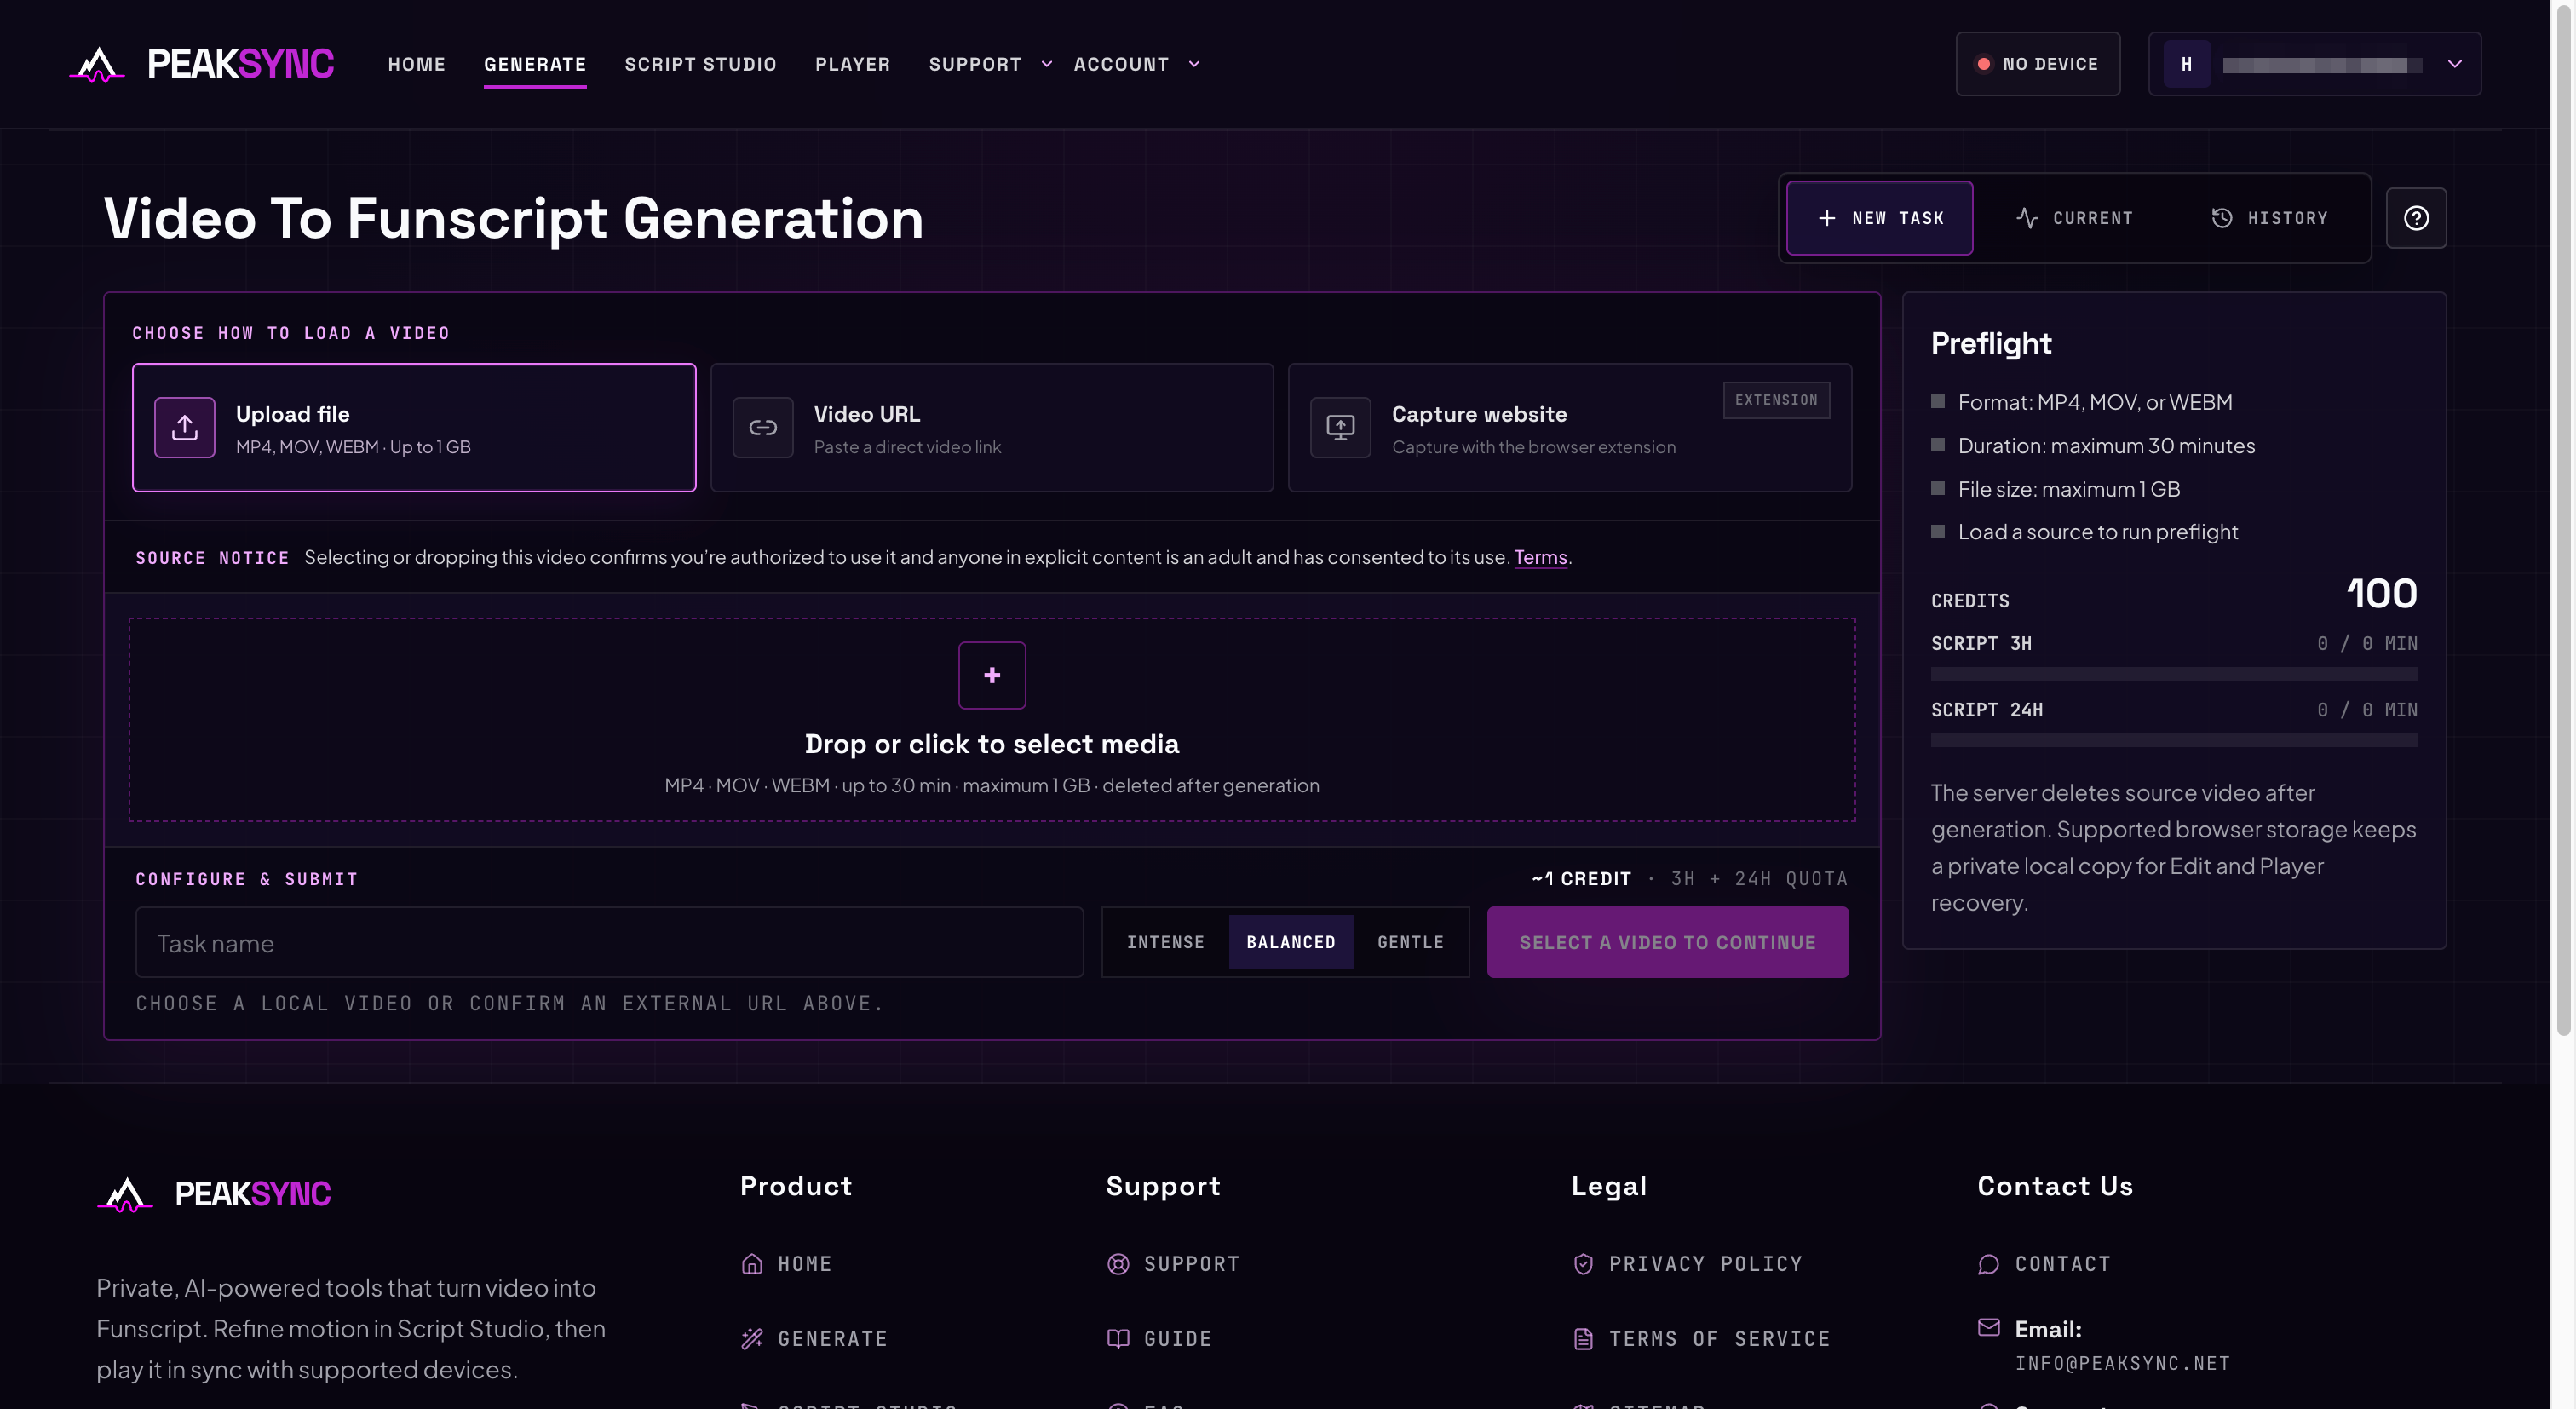Select the Video URL source option
2576x1409 pixels.
tap(992, 427)
